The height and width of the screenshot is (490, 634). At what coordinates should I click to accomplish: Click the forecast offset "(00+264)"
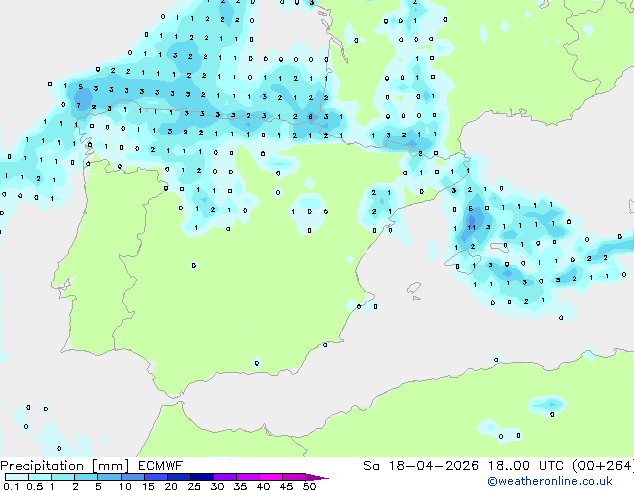pos(603,466)
